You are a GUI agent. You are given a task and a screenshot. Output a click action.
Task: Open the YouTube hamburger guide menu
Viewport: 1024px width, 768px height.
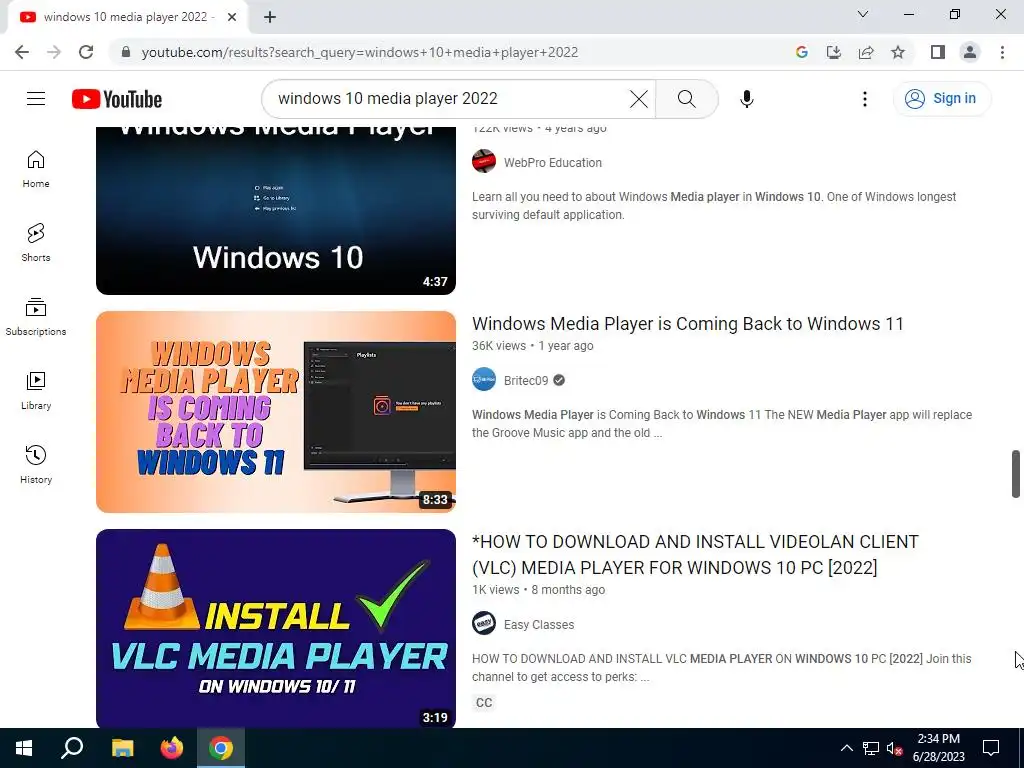(x=36, y=99)
